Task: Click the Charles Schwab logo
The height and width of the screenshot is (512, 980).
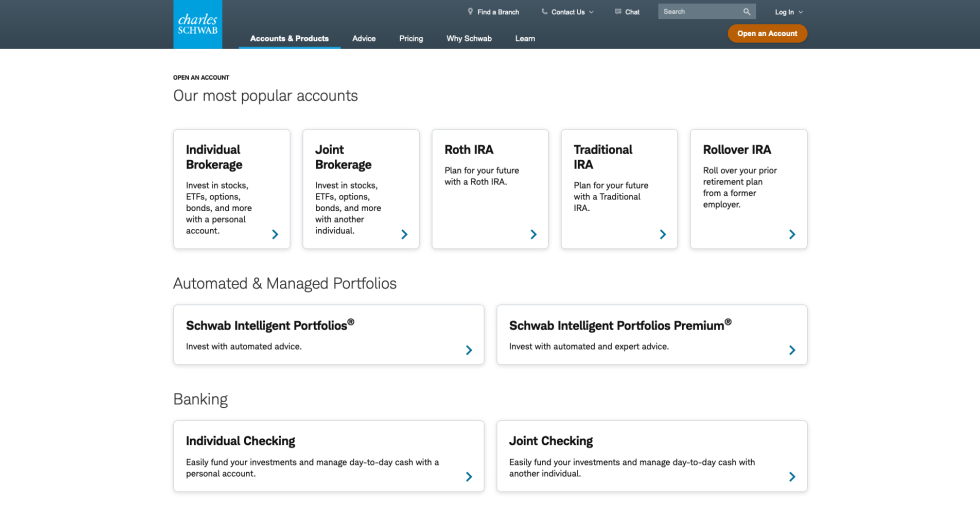Action: coord(197,24)
